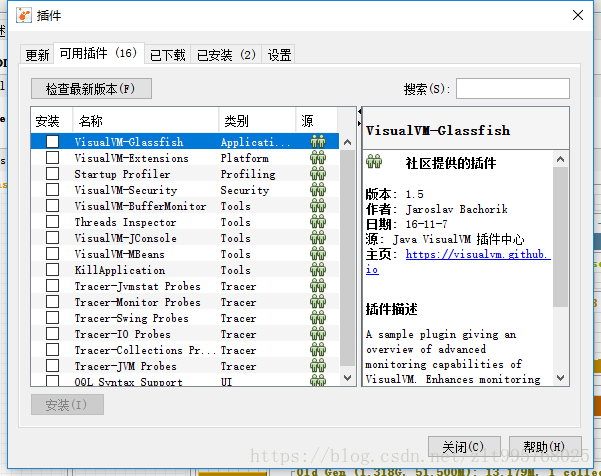Select the OQL Syntax Support row
Screen dimensions: 601x476
185,382
